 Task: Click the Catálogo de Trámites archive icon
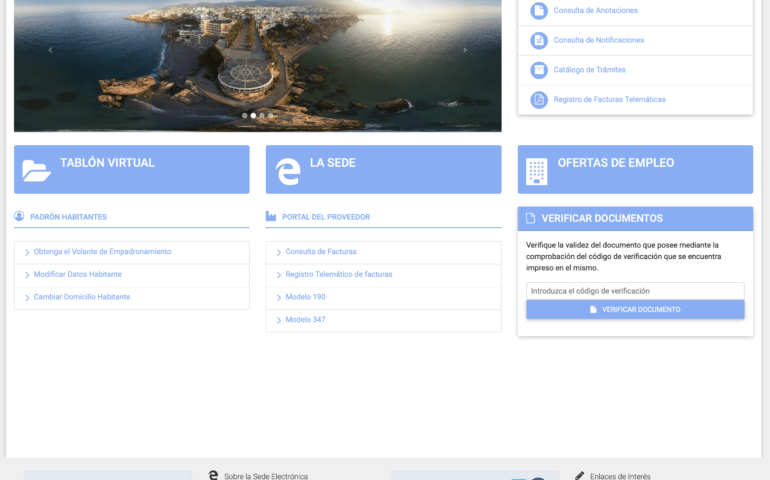click(539, 70)
